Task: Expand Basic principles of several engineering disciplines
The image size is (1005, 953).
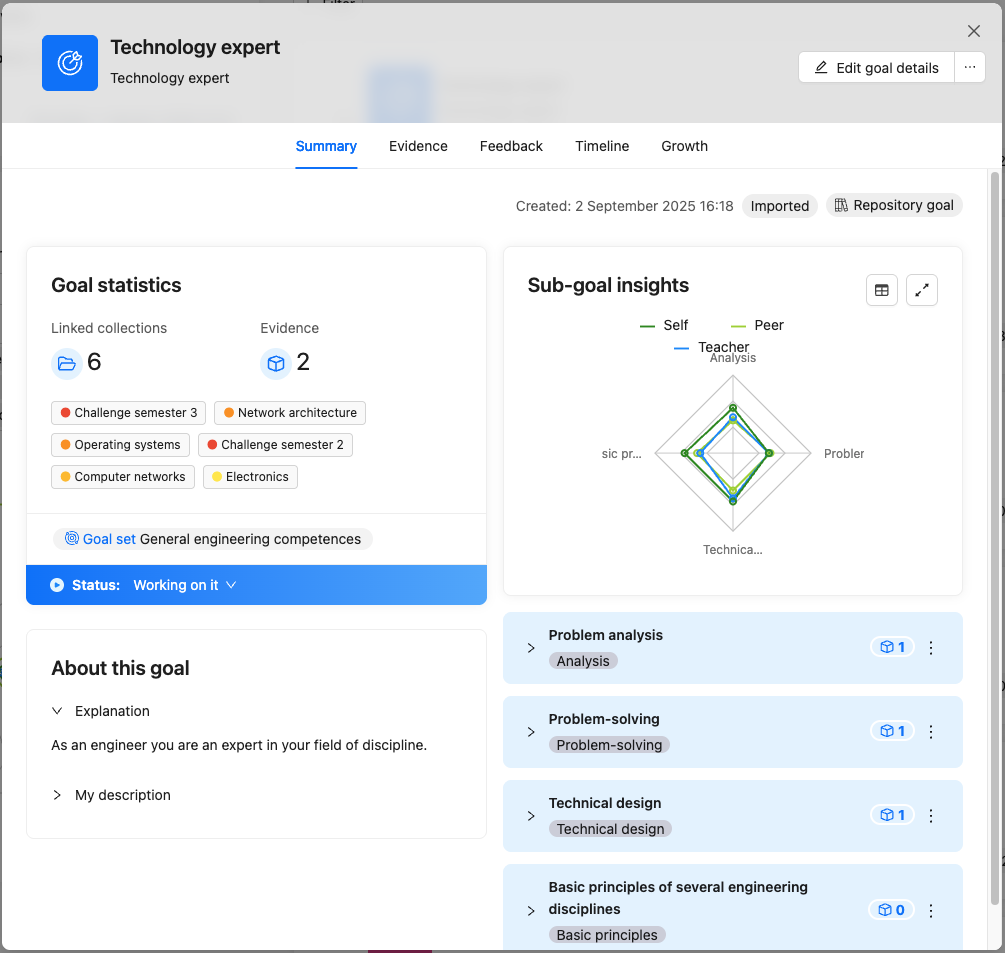Action: click(x=531, y=911)
